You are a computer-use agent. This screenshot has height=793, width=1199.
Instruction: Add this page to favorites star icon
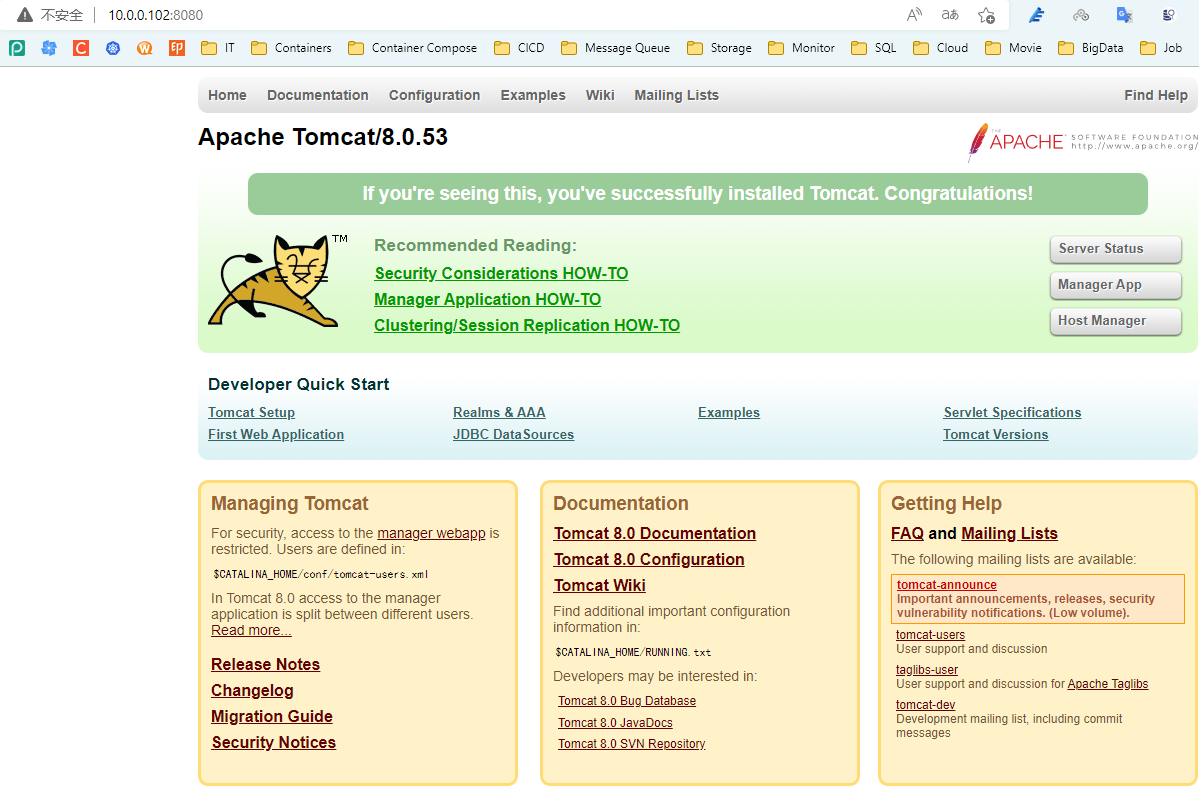[x=986, y=15]
